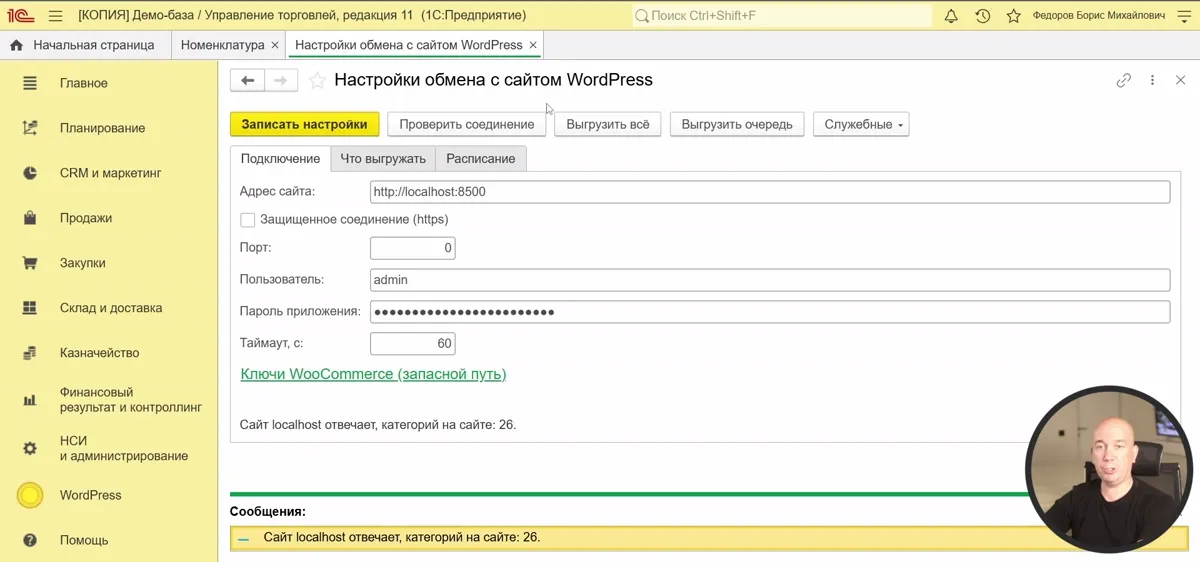
Task: Click the Планирование section icon
Action: pos(30,128)
